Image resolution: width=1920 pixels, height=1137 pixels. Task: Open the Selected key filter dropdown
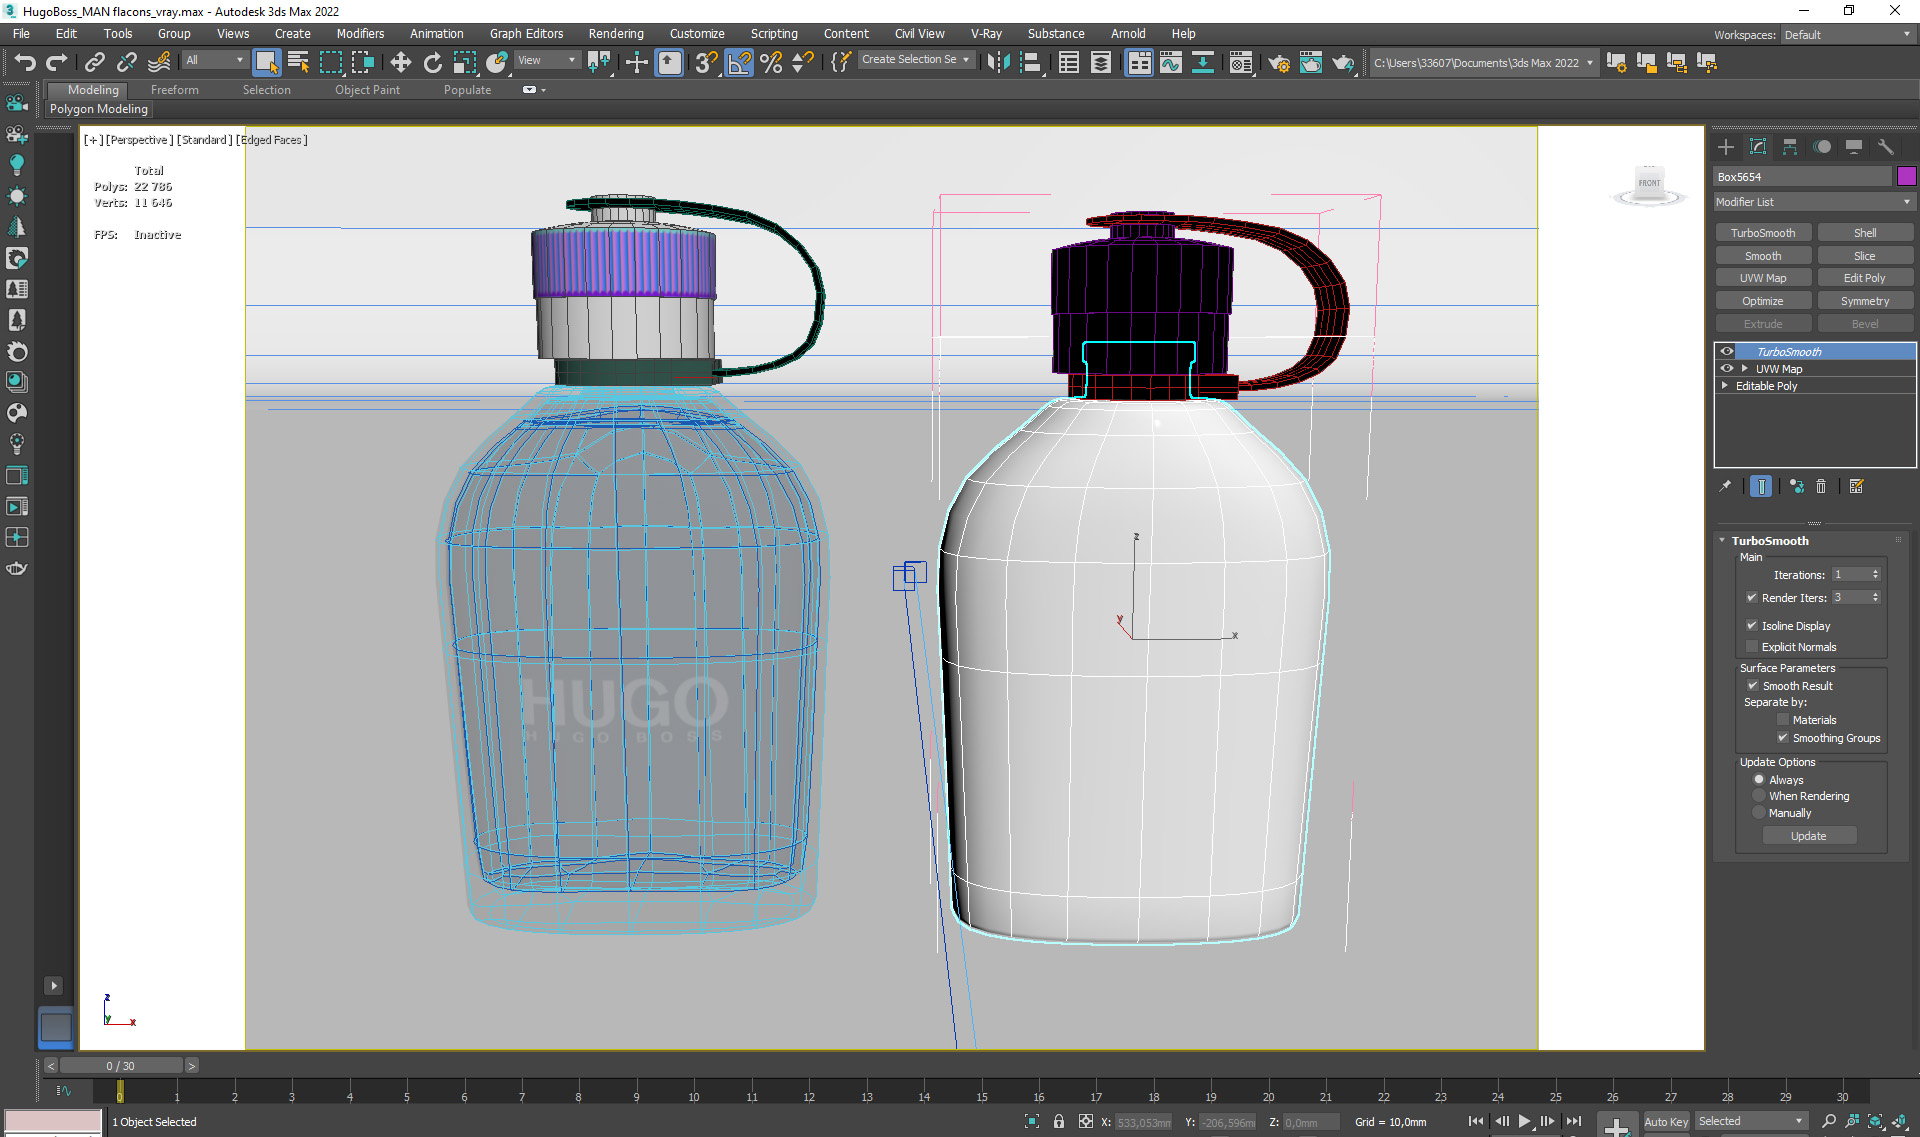pyautogui.click(x=1750, y=1121)
